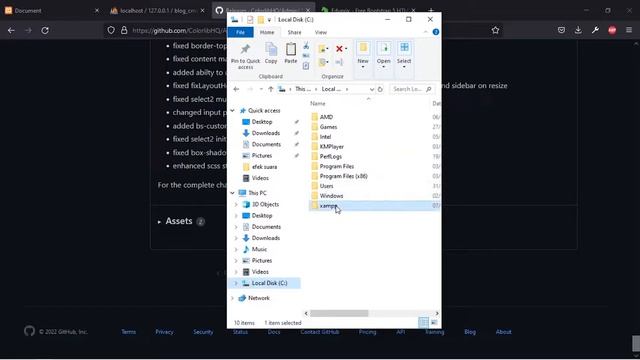This screenshot has height=360, width=640.
Task: Click shield tracking protection icon
Action: tap(111, 30)
